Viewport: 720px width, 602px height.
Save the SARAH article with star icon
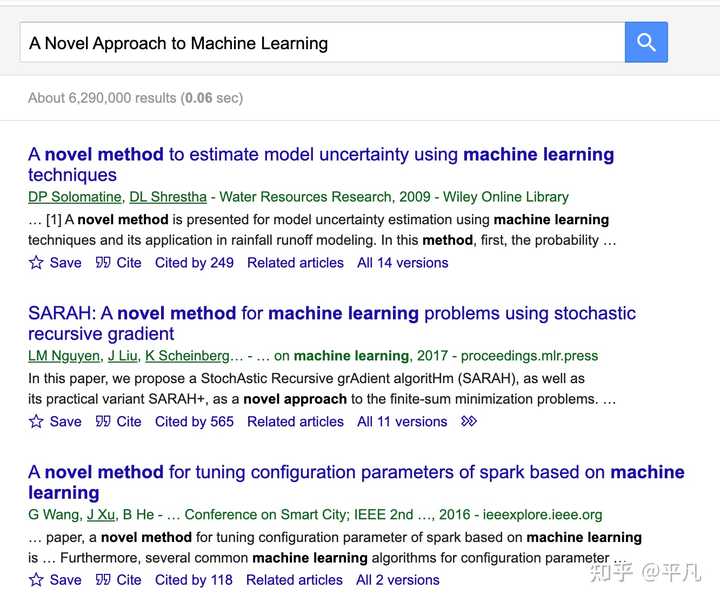point(36,422)
